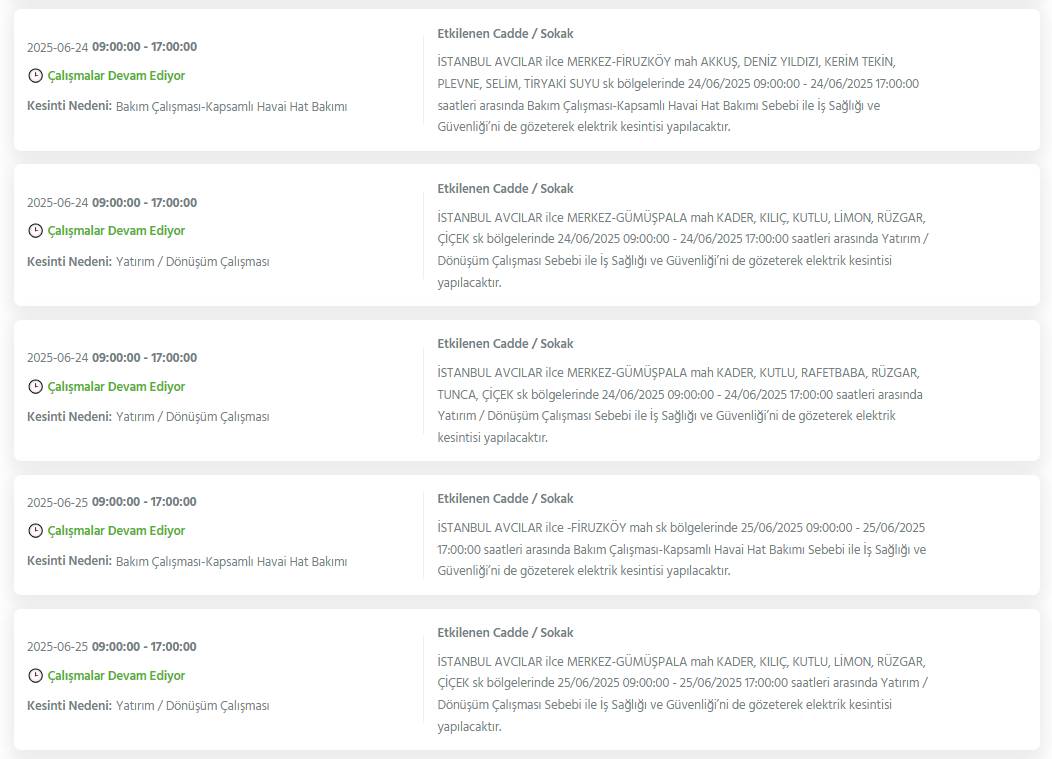Image resolution: width=1052 pixels, height=759 pixels.
Task: Click description text mentioning AKKUŞ, DENİZ YILDIZI streets
Action: click(678, 94)
